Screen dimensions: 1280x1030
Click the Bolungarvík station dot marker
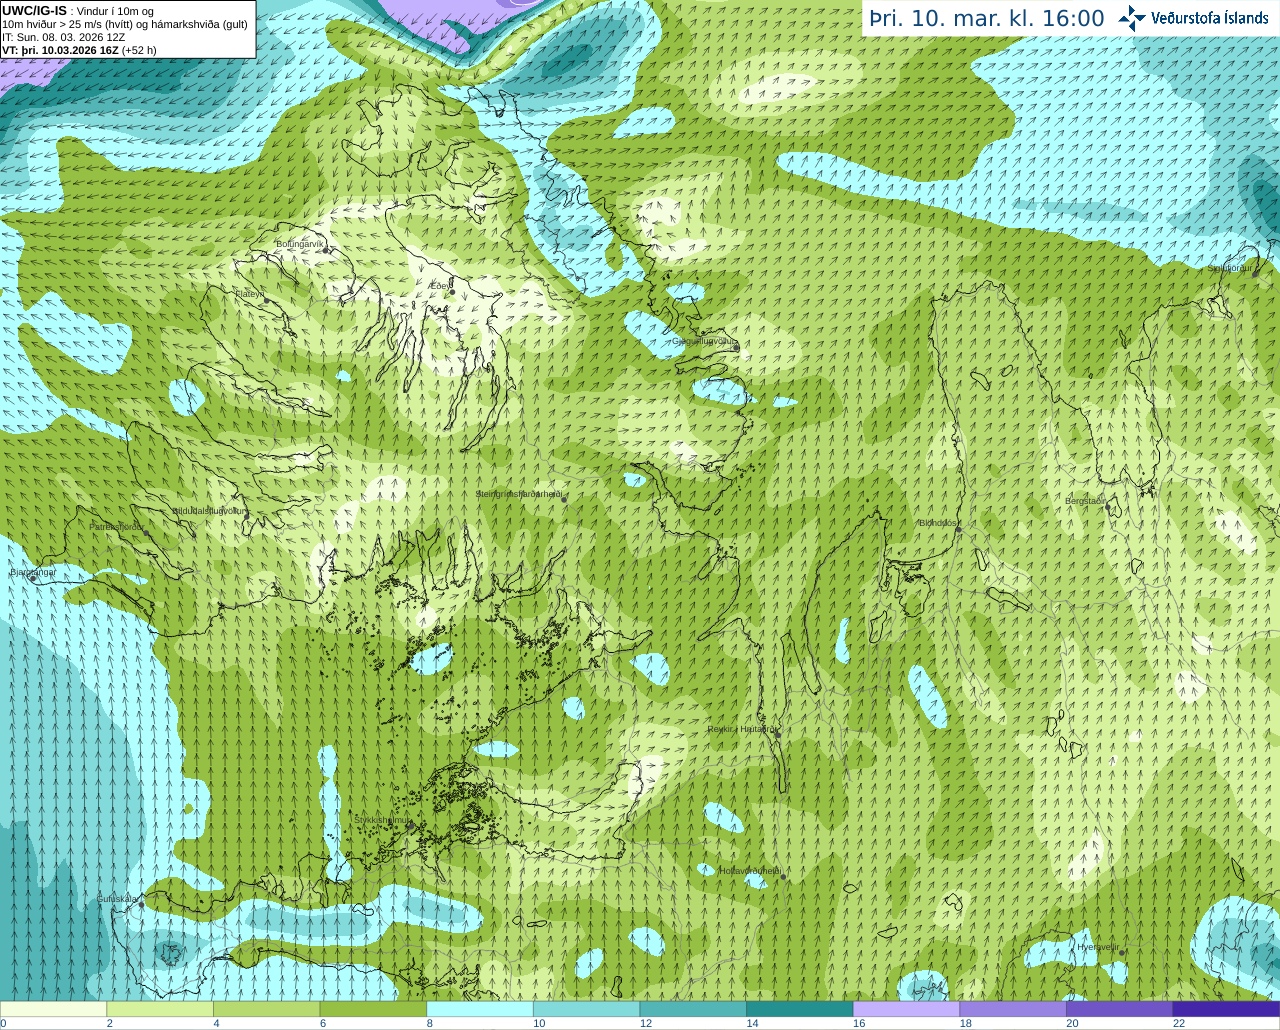[x=327, y=250]
